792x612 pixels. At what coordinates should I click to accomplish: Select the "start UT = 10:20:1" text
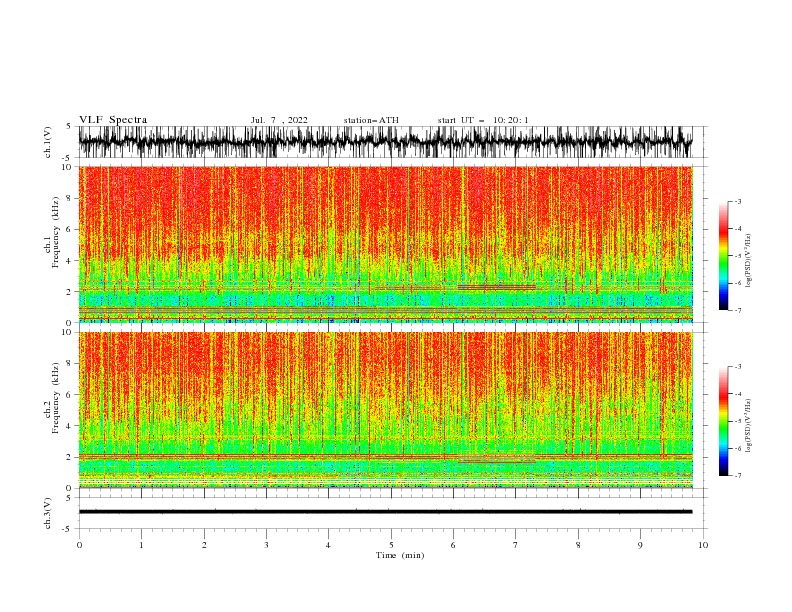(x=483, y=120)
